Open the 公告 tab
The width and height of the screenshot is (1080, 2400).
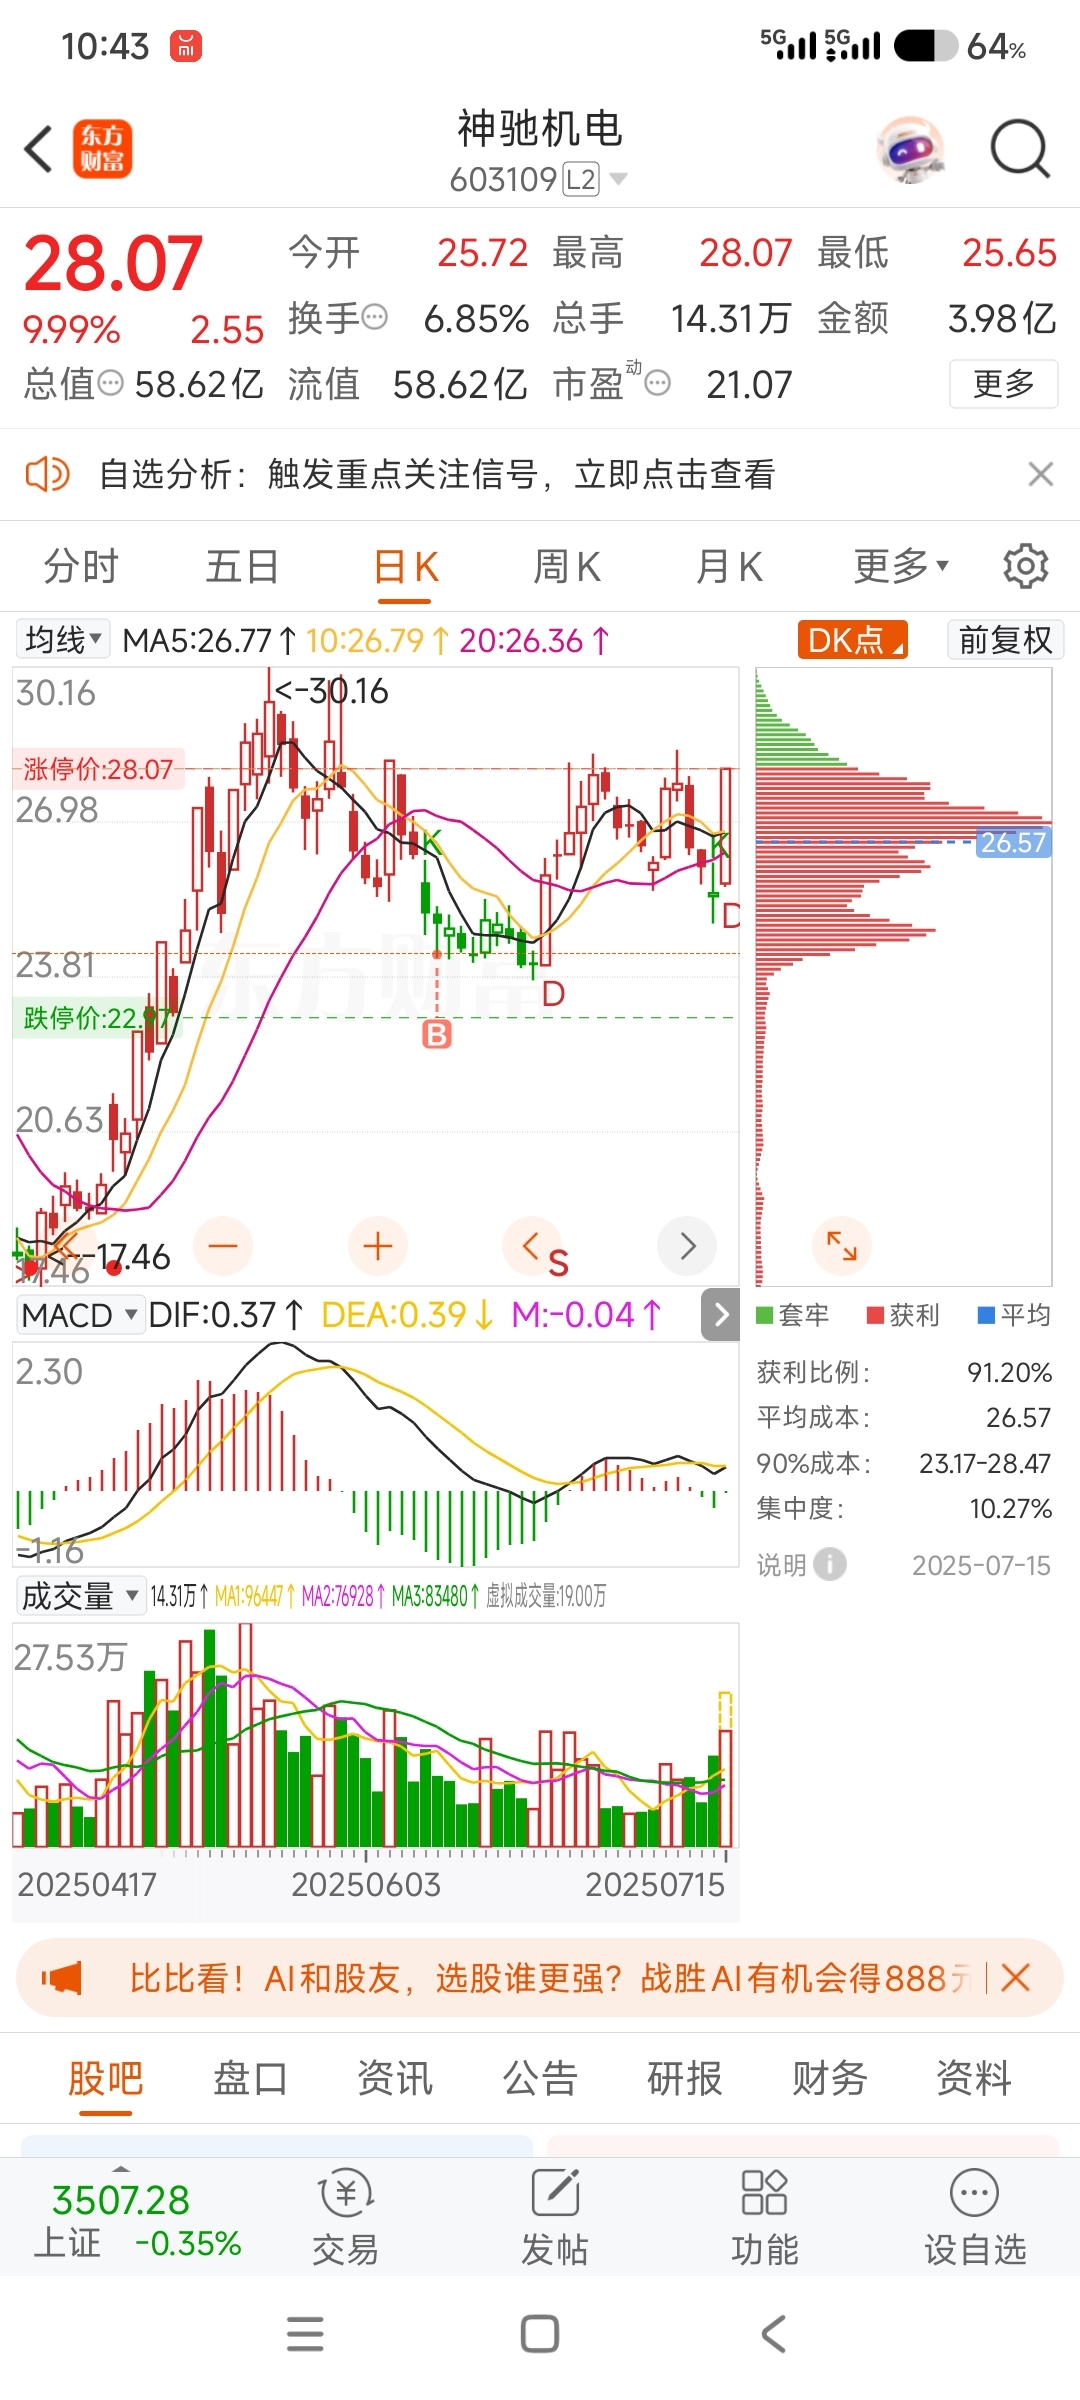click(540, 2078)
